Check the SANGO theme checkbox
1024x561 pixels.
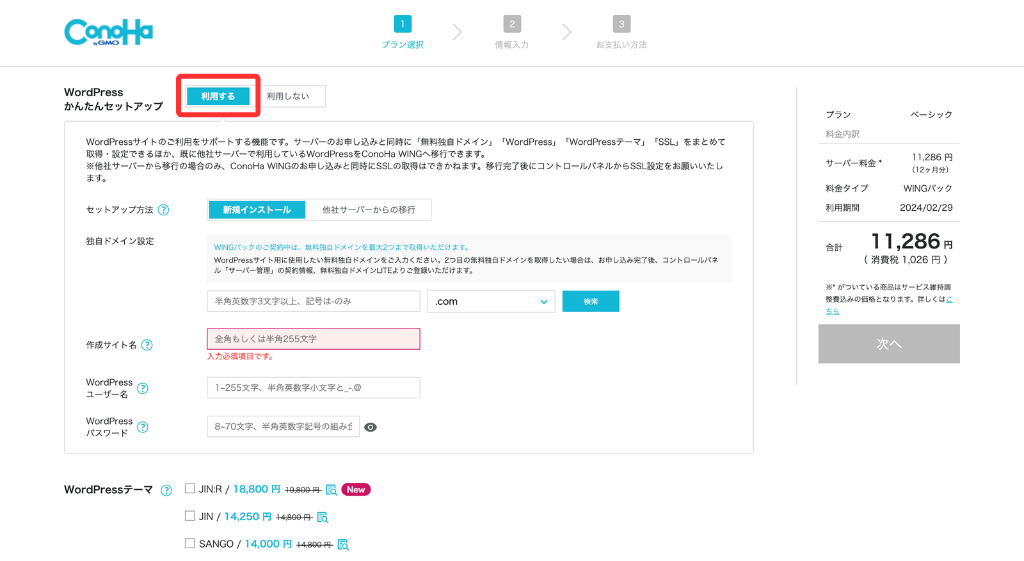190,543
